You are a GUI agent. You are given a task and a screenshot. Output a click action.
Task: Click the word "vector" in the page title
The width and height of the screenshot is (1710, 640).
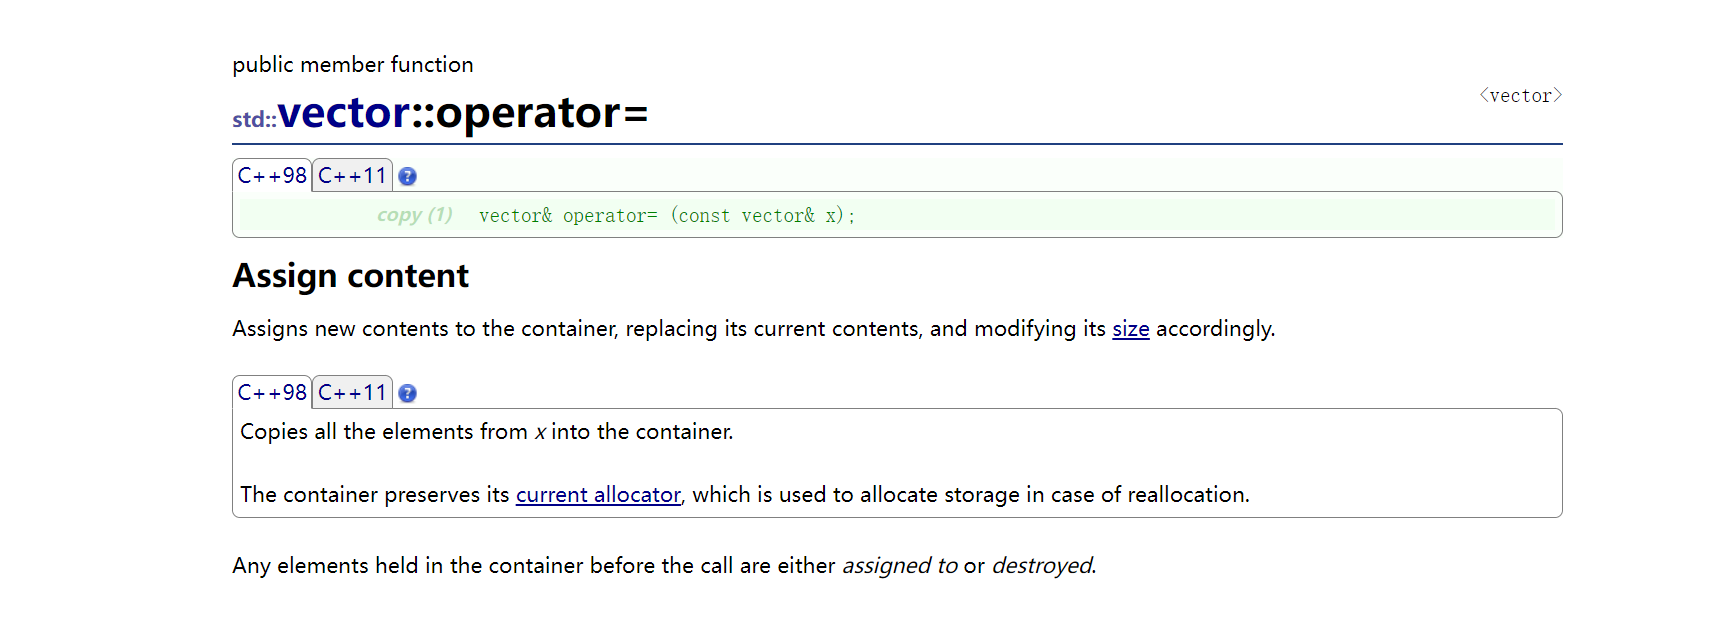point(344,113)
